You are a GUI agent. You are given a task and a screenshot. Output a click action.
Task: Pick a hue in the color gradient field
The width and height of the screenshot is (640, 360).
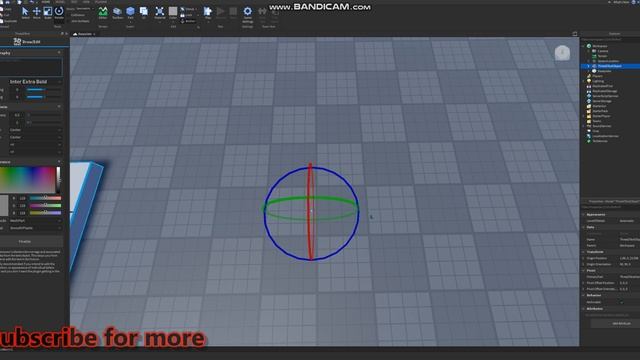27,180
